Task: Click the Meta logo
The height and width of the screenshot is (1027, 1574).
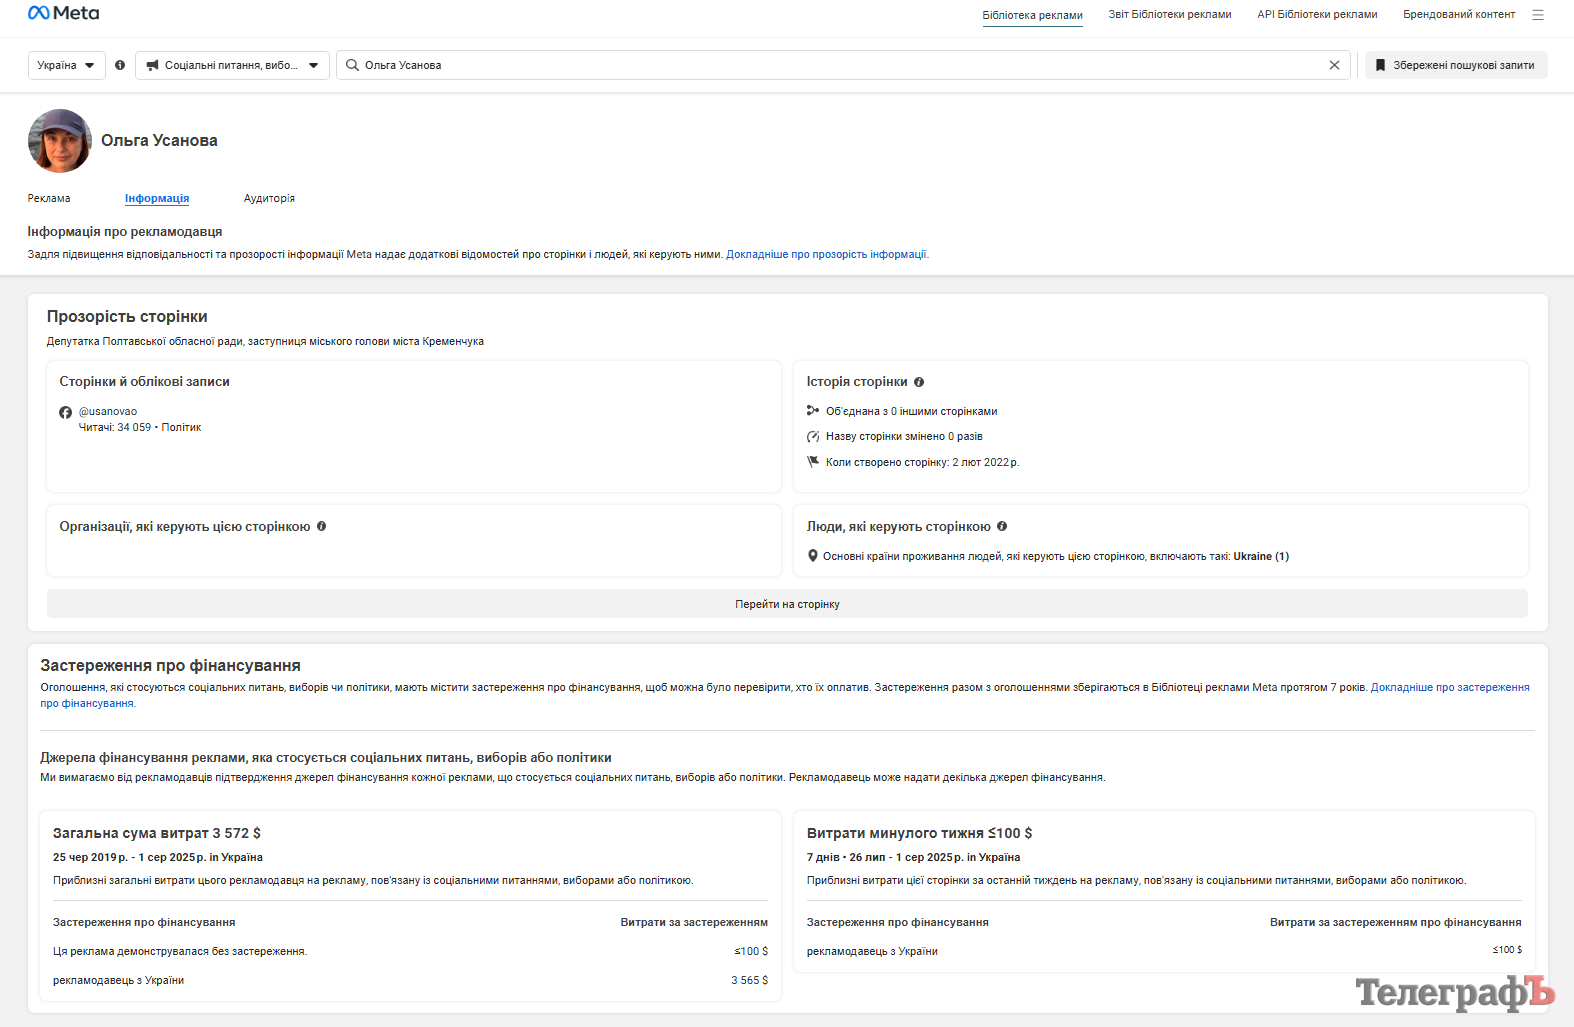Action: coord(63,13)
